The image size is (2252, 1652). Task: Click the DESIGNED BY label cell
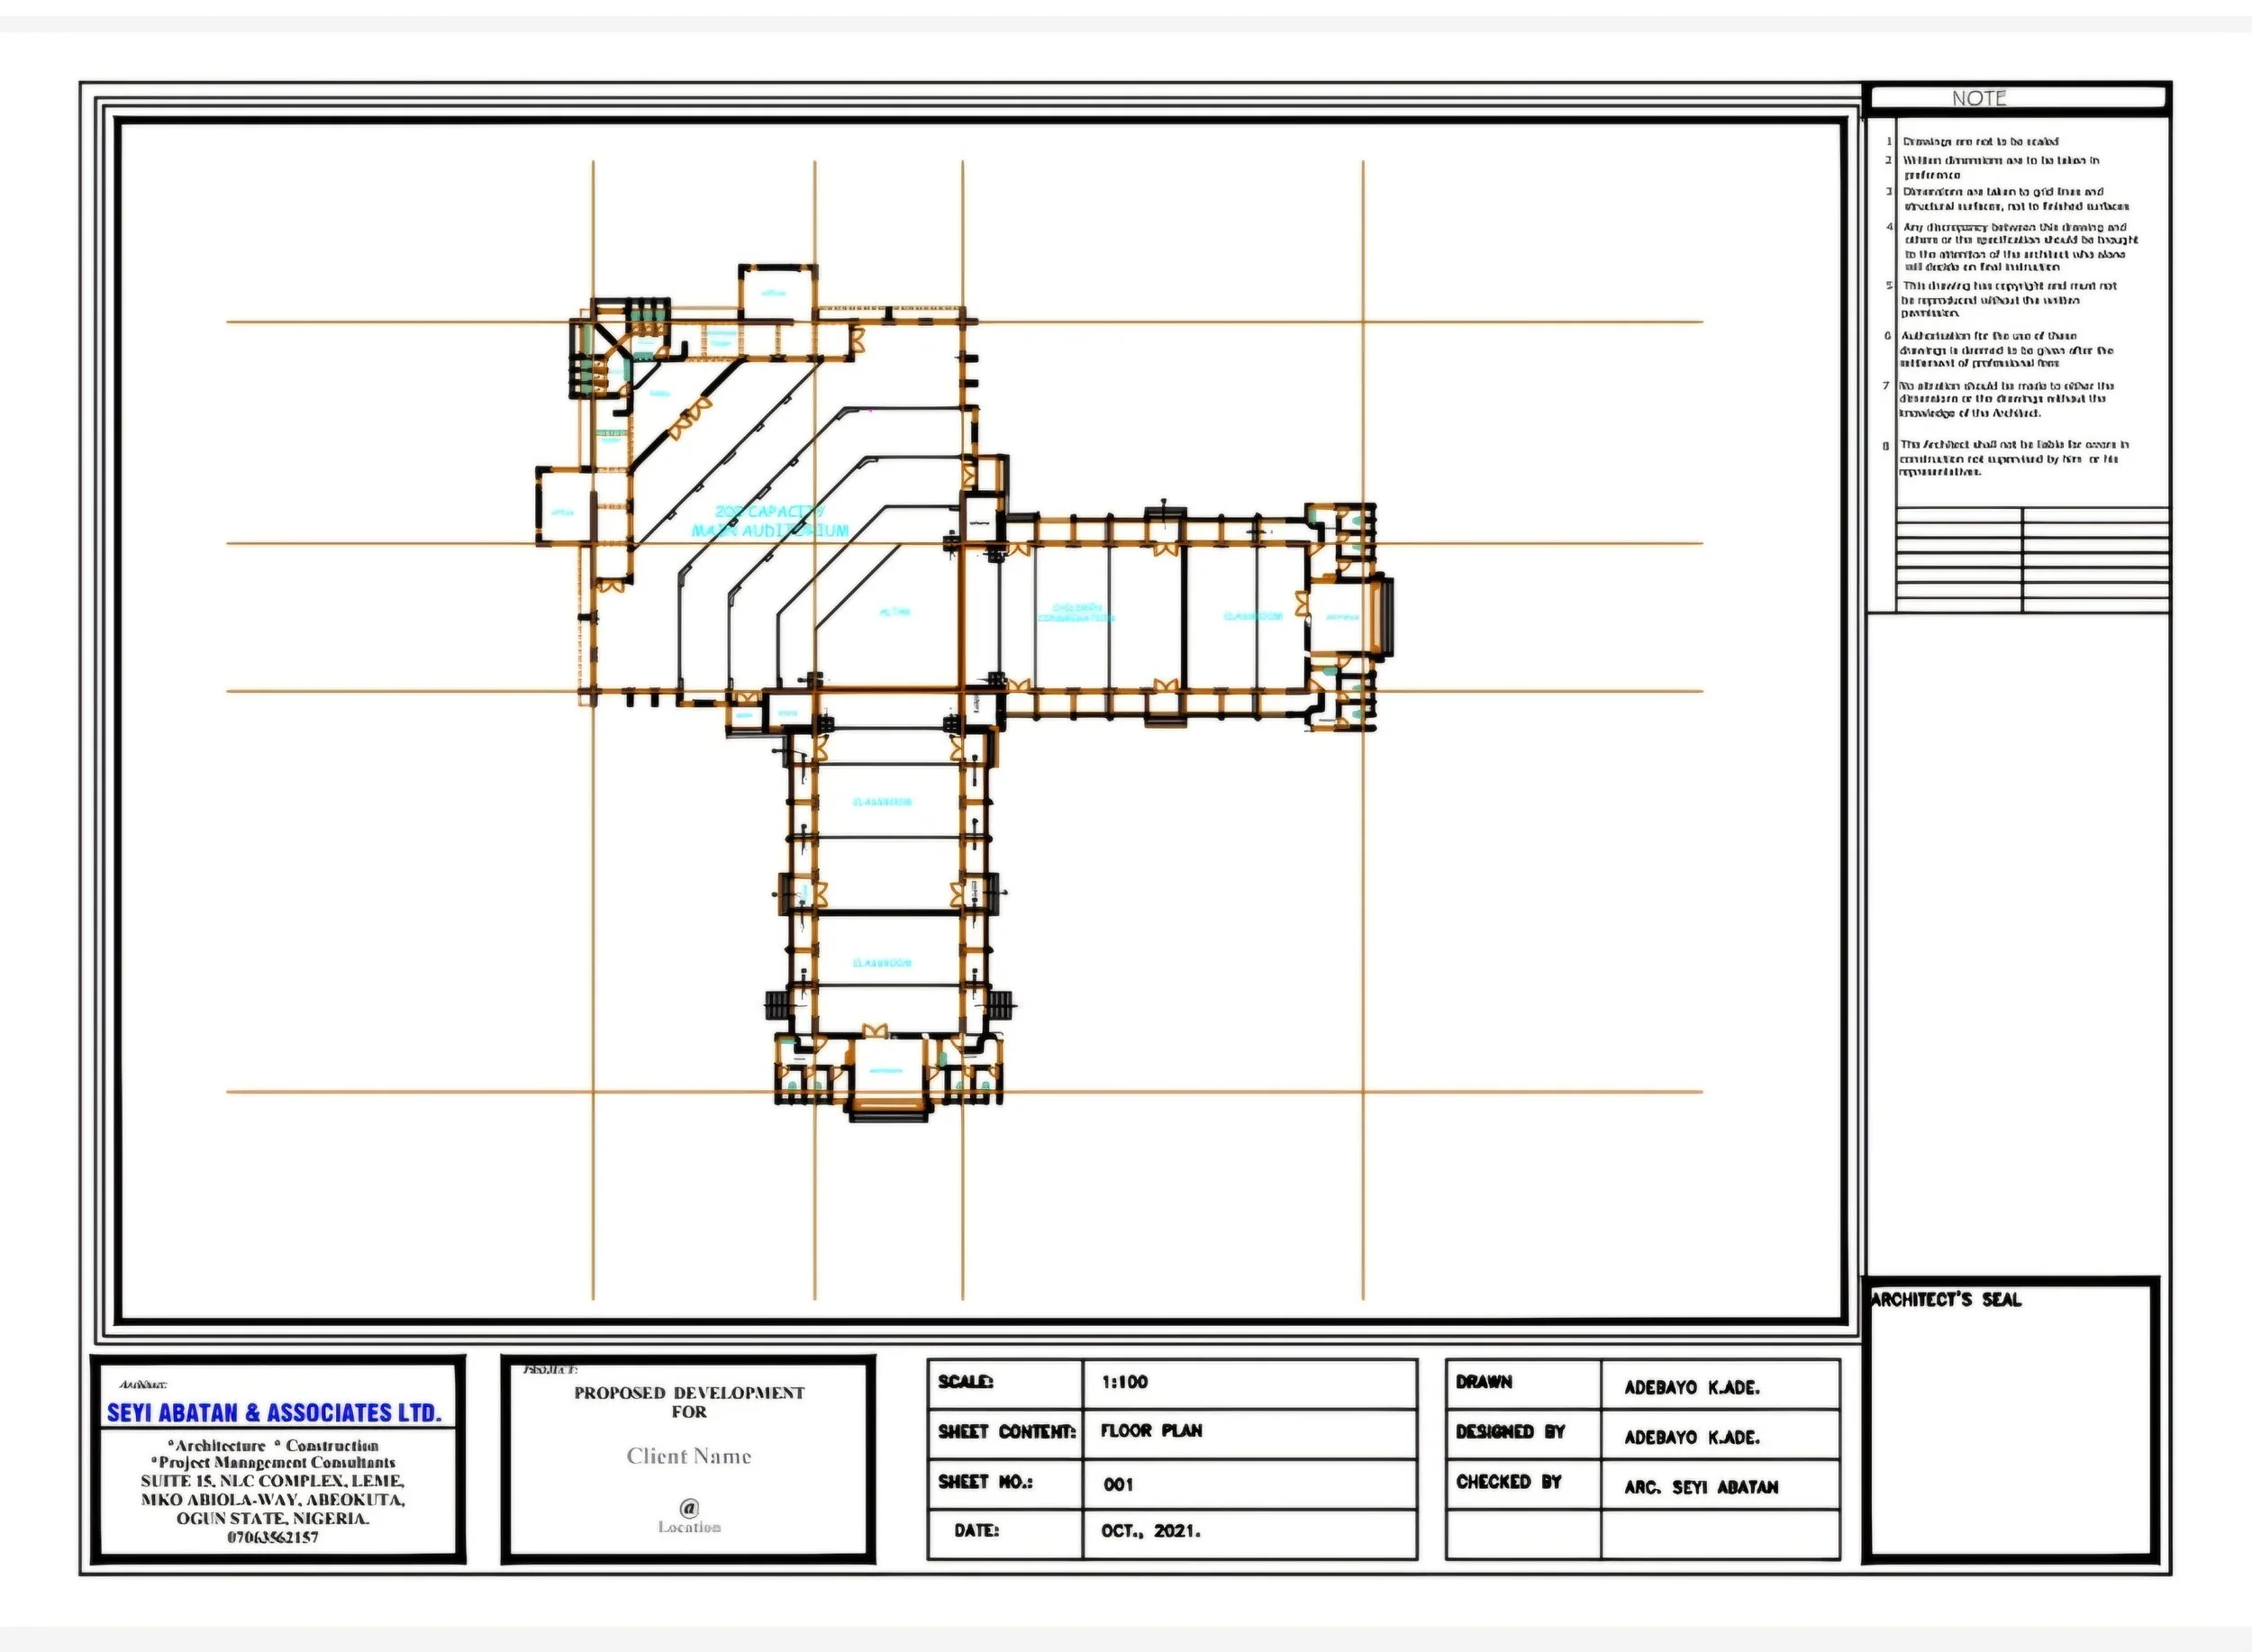1509,1432
